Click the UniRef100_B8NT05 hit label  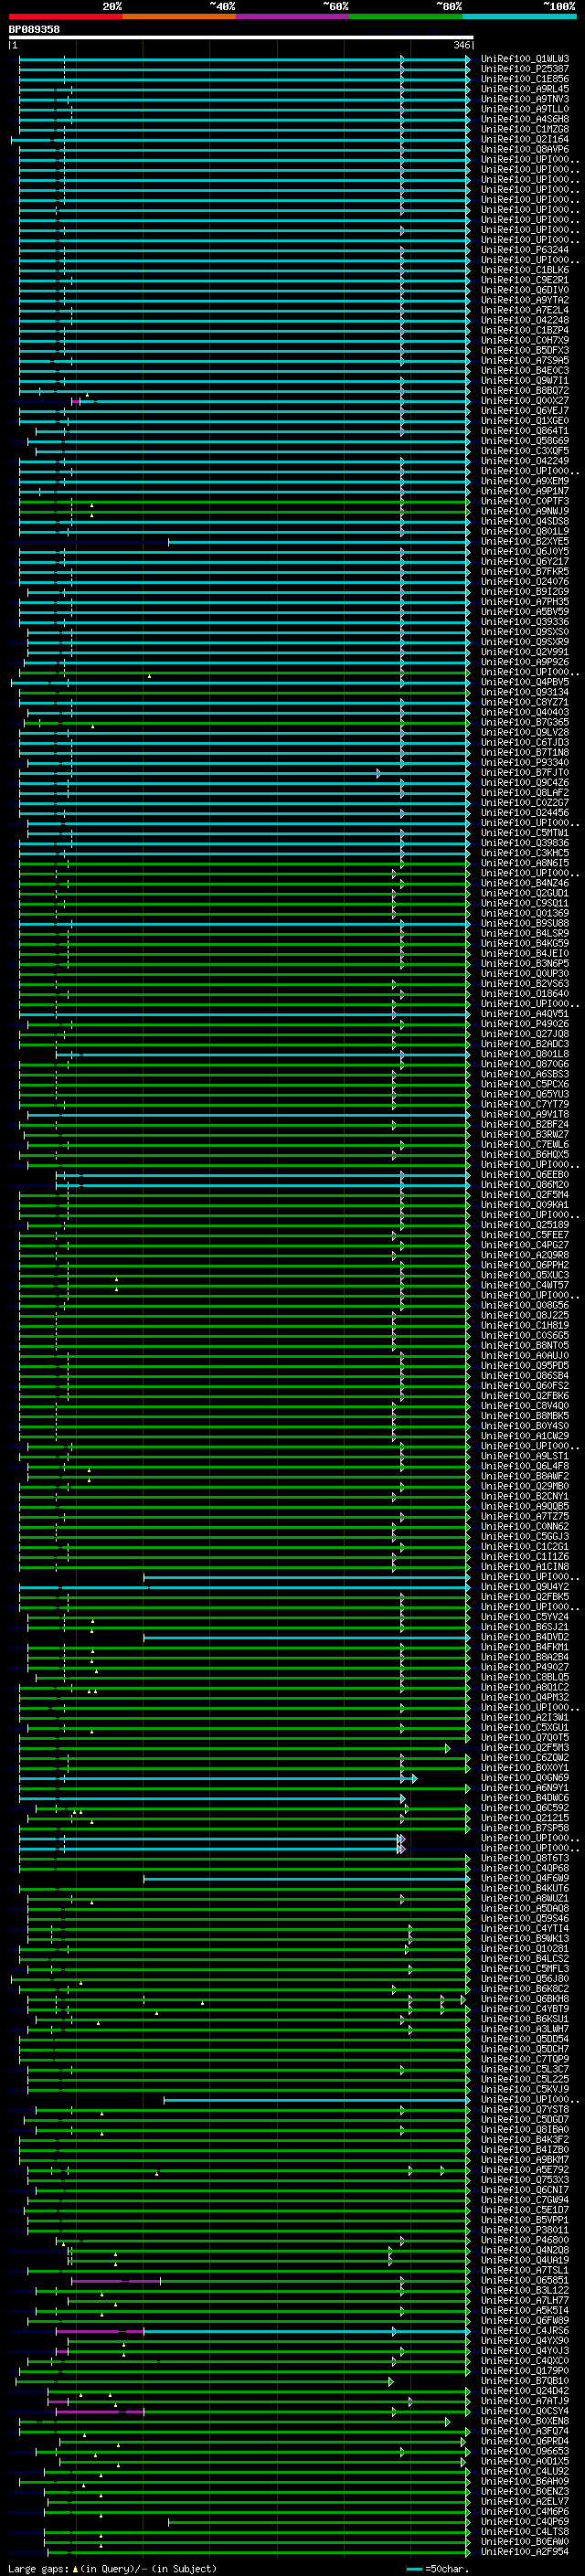[x=525, y=1345]
